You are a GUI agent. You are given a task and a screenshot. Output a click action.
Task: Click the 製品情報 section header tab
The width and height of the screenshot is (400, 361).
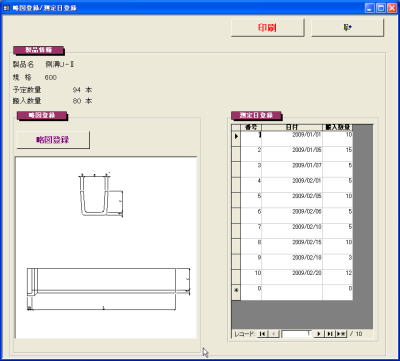38,50
